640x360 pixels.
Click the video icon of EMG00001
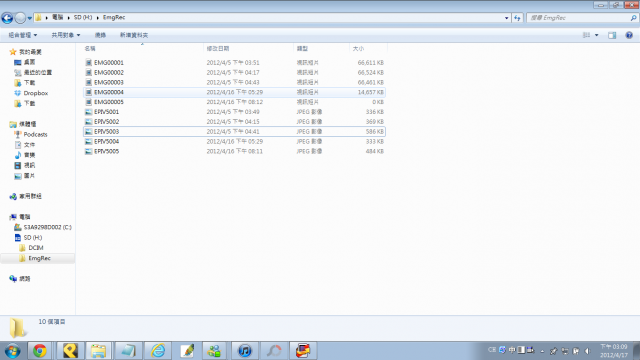(88, 62)
